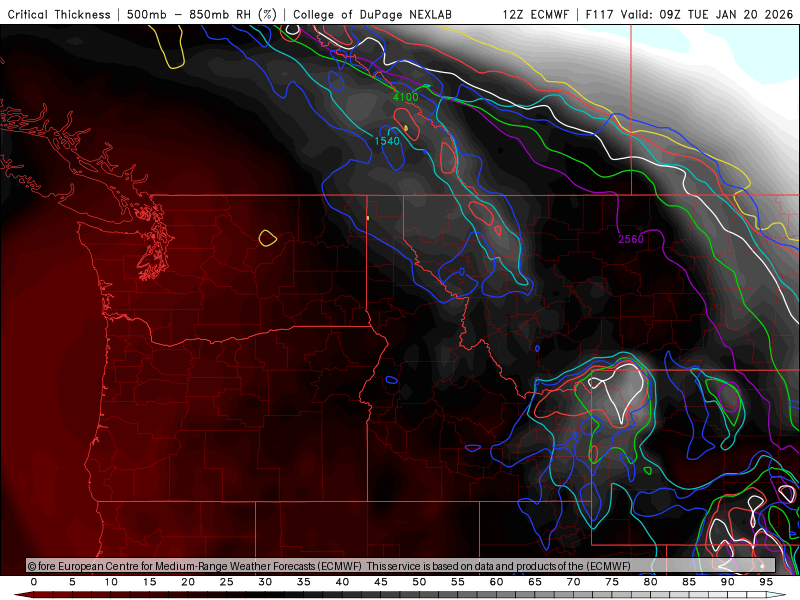The width and height of the screenshot is (800, 600).
Task: Click the ECMWF copyright notice text
Action: (329, 566)
